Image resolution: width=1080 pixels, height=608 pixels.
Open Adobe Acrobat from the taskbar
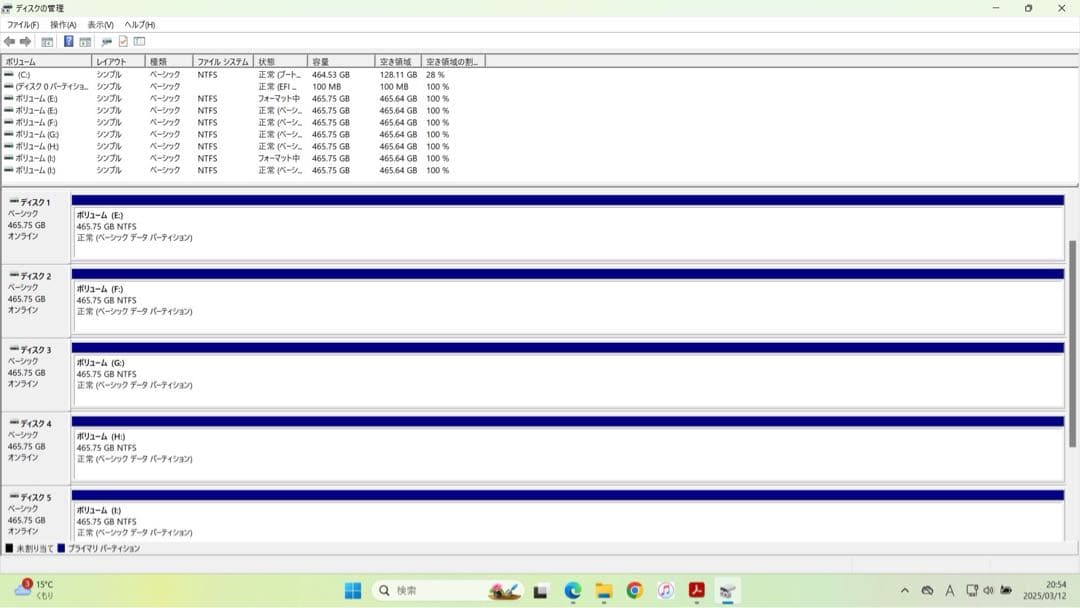click(696, 590)
